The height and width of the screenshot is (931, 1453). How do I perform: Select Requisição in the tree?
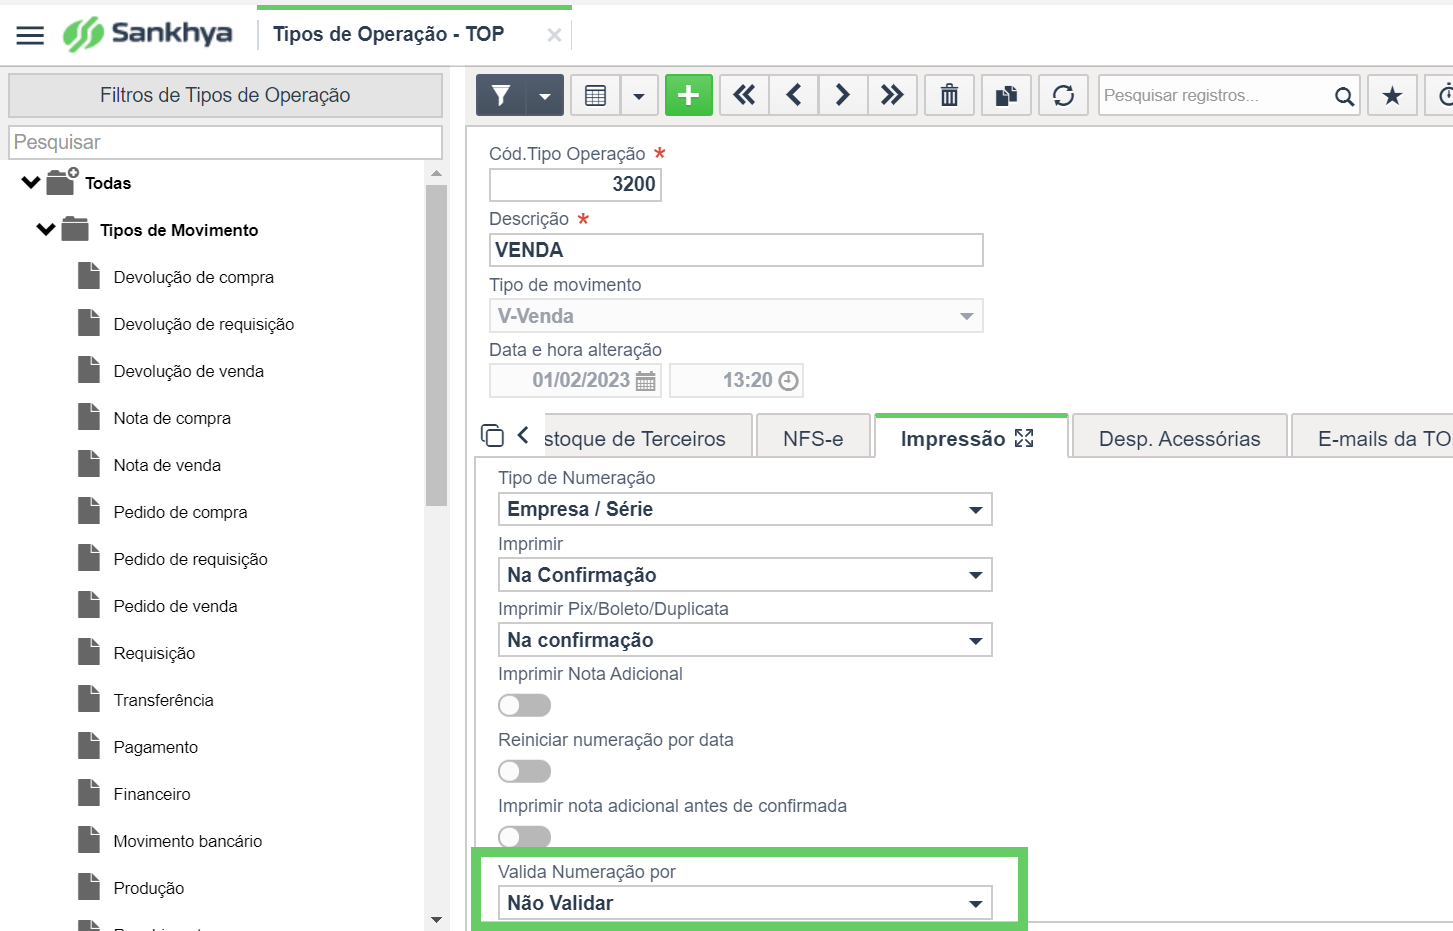[x=154, y=653]
